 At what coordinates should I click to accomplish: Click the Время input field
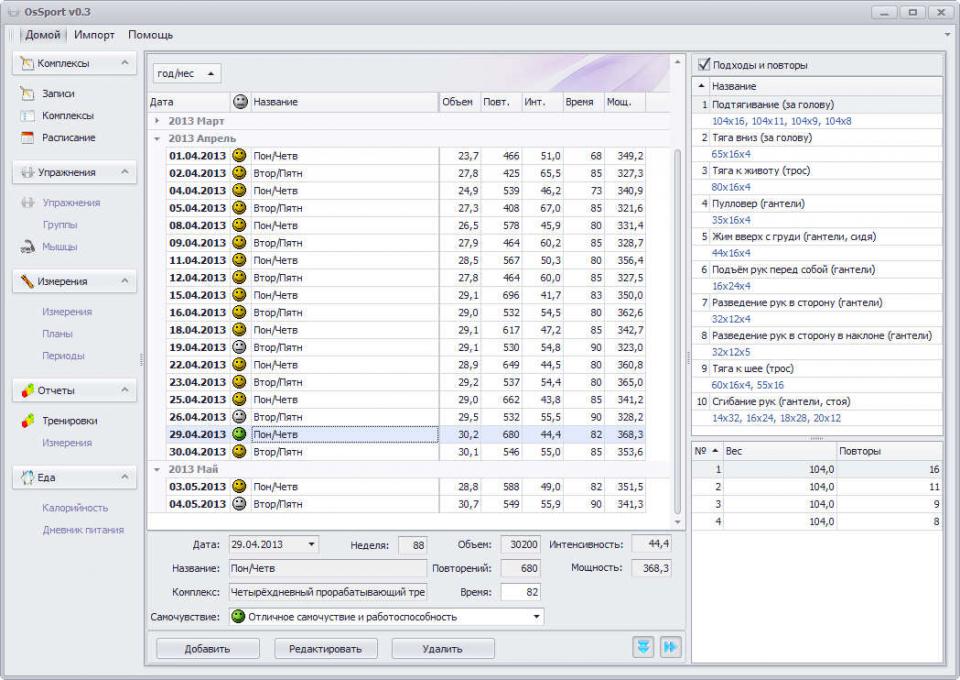(x=520, y=592)
